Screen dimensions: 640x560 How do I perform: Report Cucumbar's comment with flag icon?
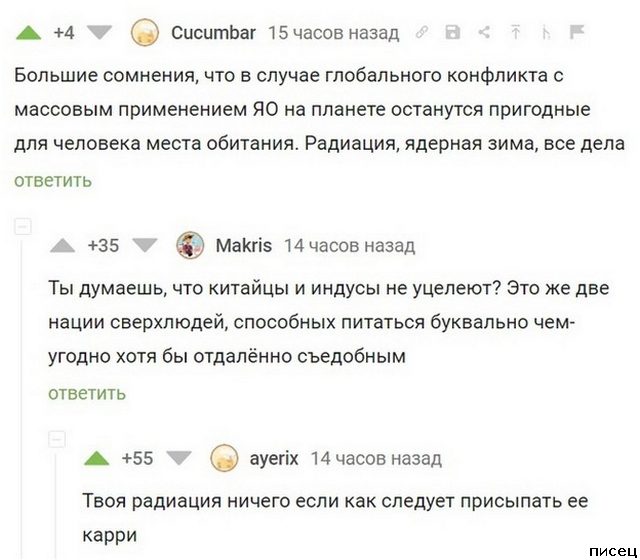click(x=577, y=33)
